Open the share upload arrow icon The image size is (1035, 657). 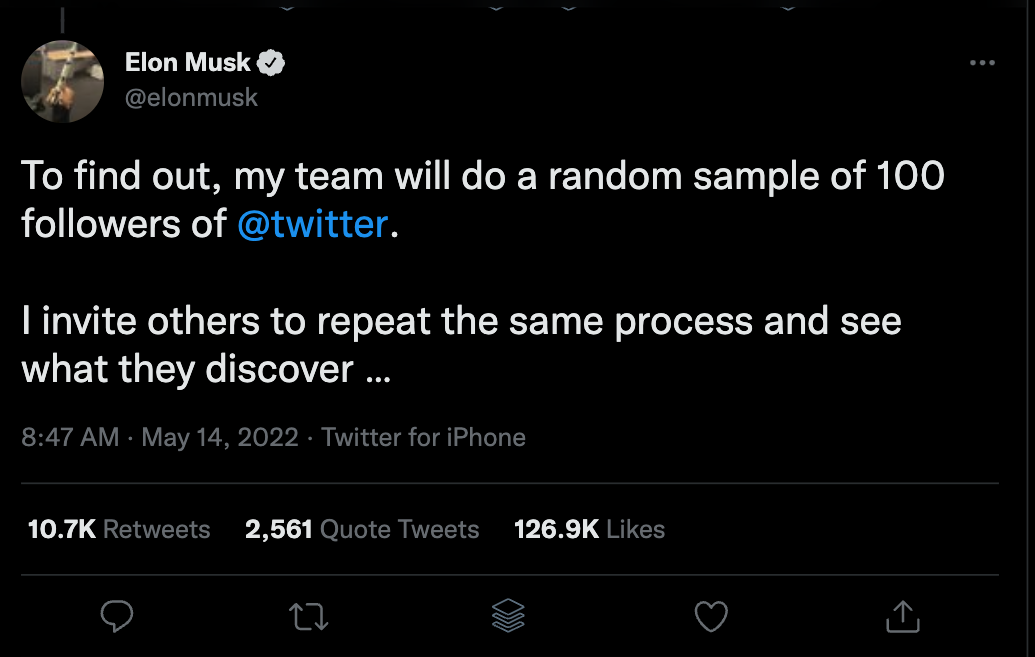902,616
